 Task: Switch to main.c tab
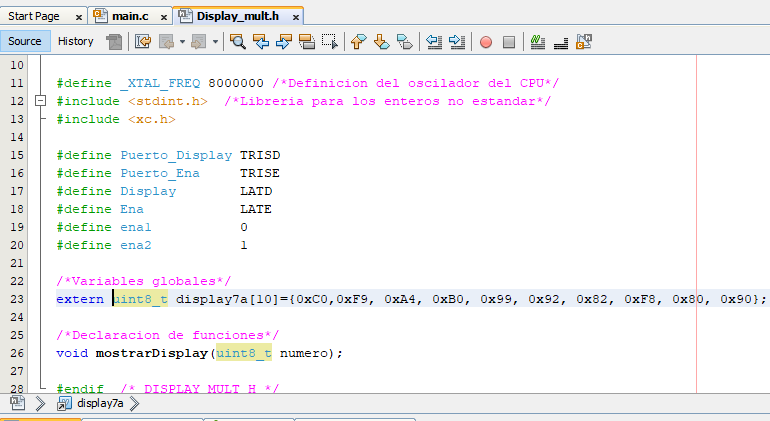coord(130,16)
